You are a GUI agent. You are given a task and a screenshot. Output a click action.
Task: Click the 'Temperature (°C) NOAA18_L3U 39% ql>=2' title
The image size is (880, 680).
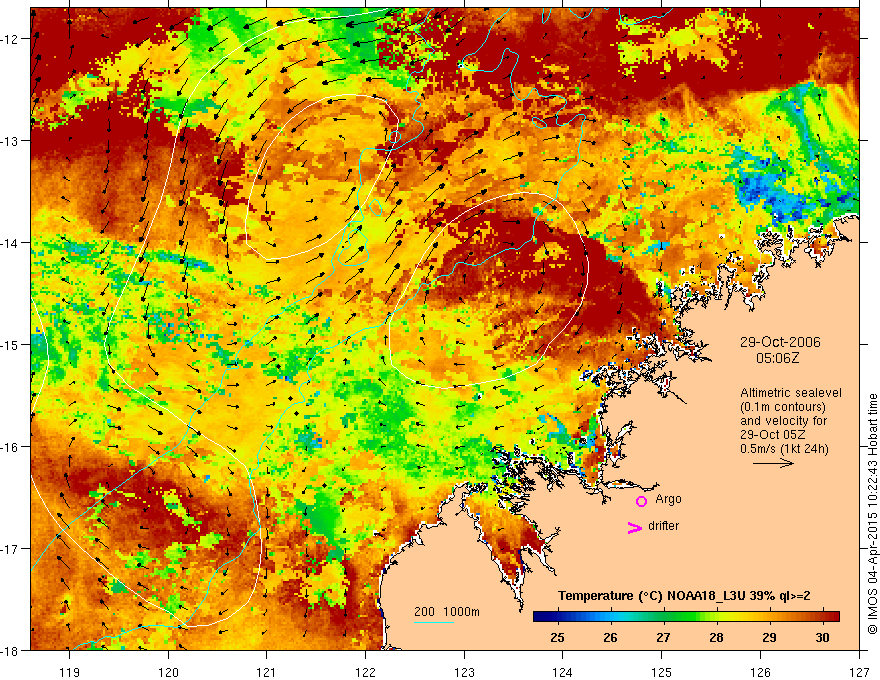point(684,596)
